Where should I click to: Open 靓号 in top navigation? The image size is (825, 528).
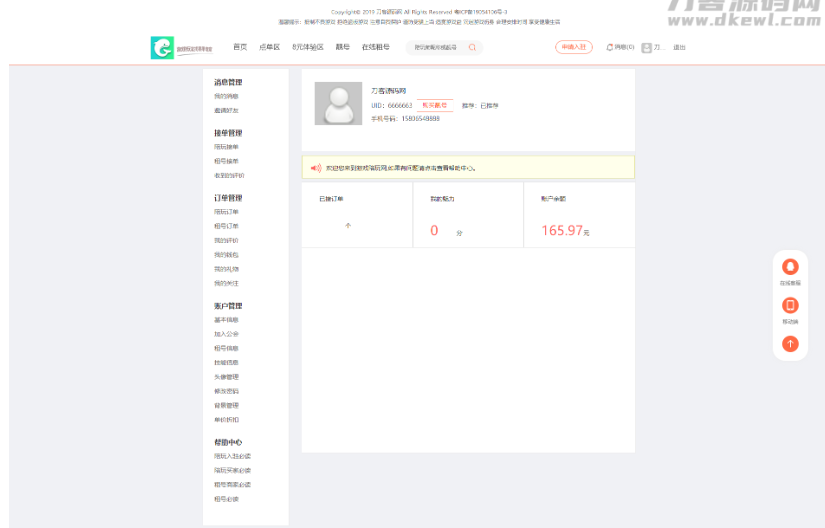(343, 47)
